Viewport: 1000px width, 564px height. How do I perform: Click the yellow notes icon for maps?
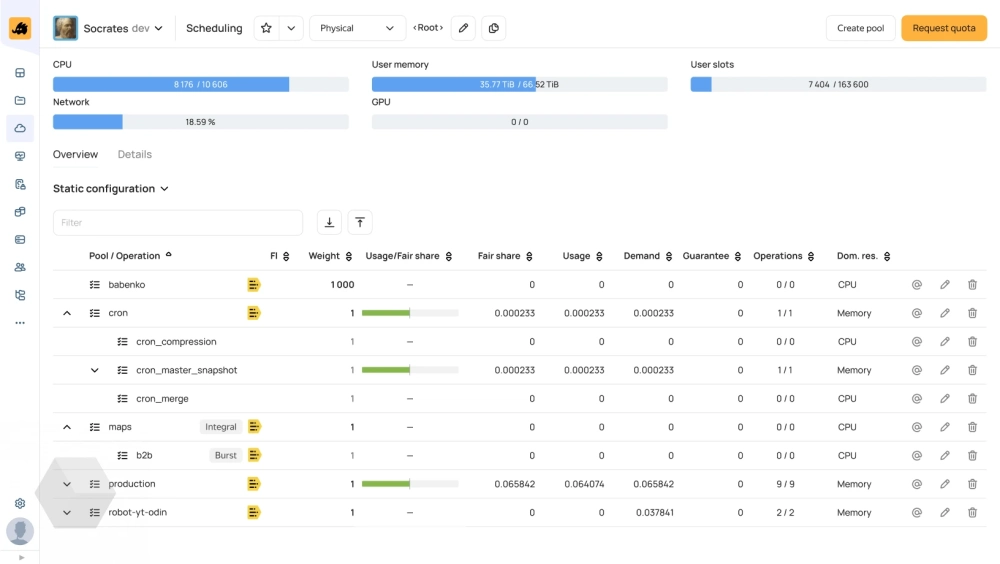(254, 427)
